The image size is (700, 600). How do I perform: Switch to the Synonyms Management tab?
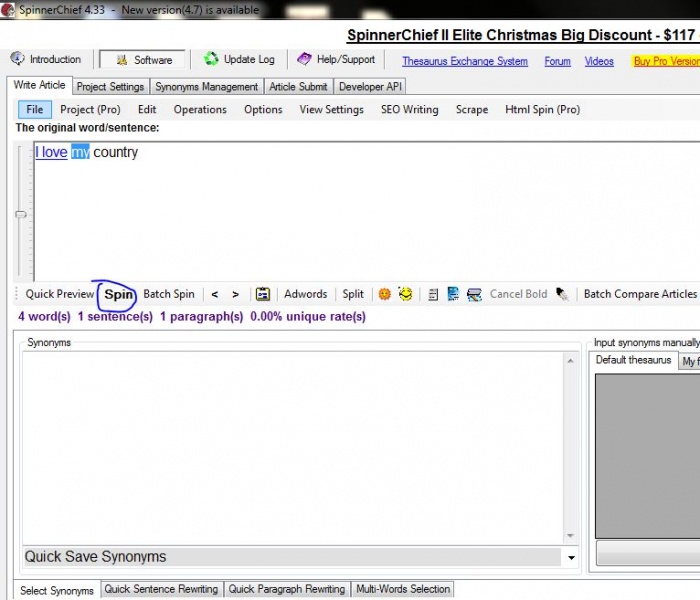coord(206,87)
